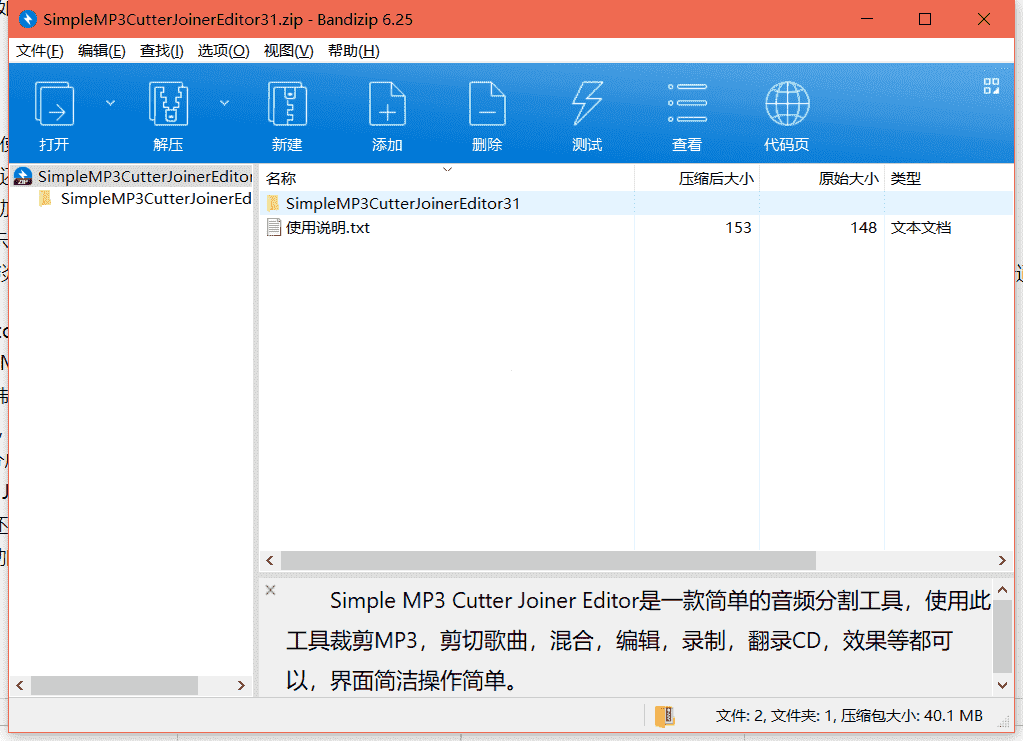Click the View (查看) list icon

(x=687, y=103)
